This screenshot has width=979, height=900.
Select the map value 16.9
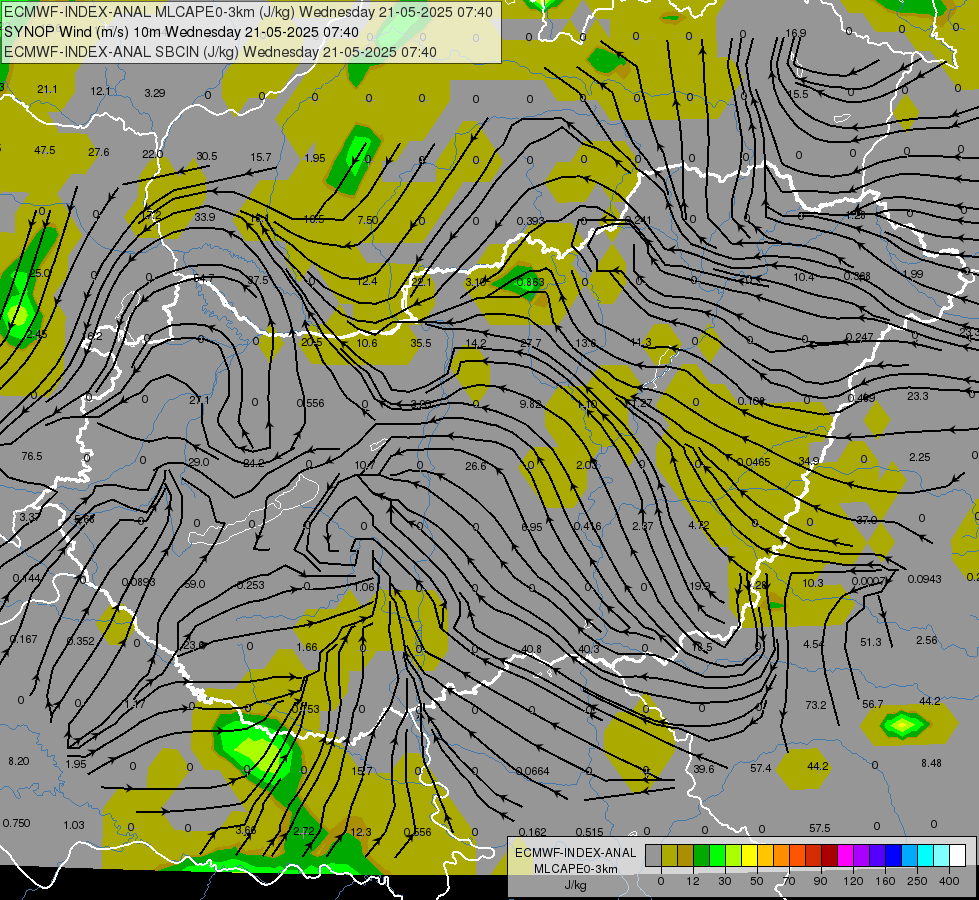click(x=795, y=33)
